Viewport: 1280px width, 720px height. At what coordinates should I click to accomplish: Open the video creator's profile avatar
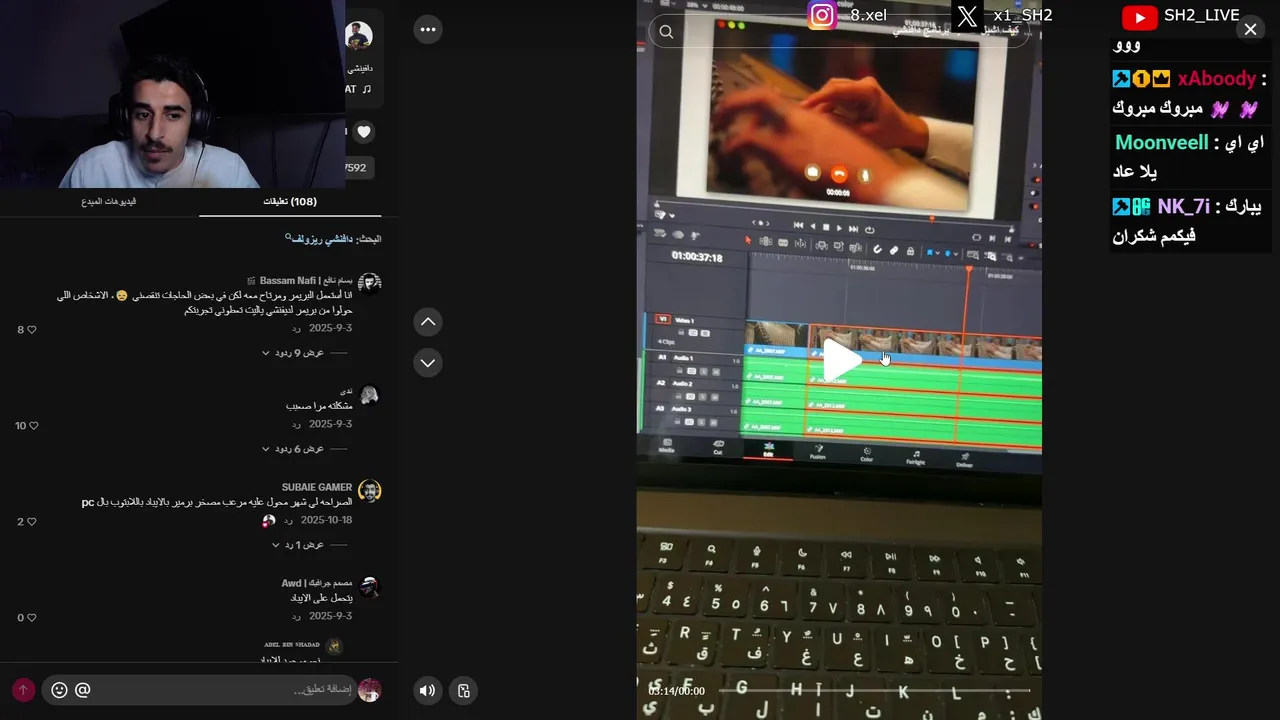tap(359, 36)
